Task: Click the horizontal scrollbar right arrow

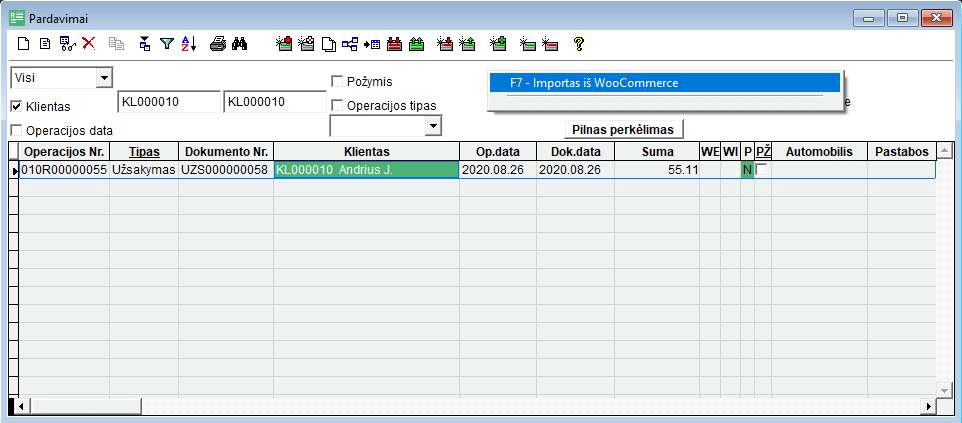Action: coord(928,406)
